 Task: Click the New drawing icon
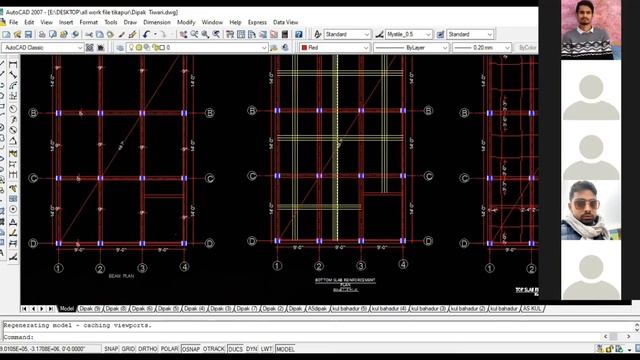pos(6,34)
